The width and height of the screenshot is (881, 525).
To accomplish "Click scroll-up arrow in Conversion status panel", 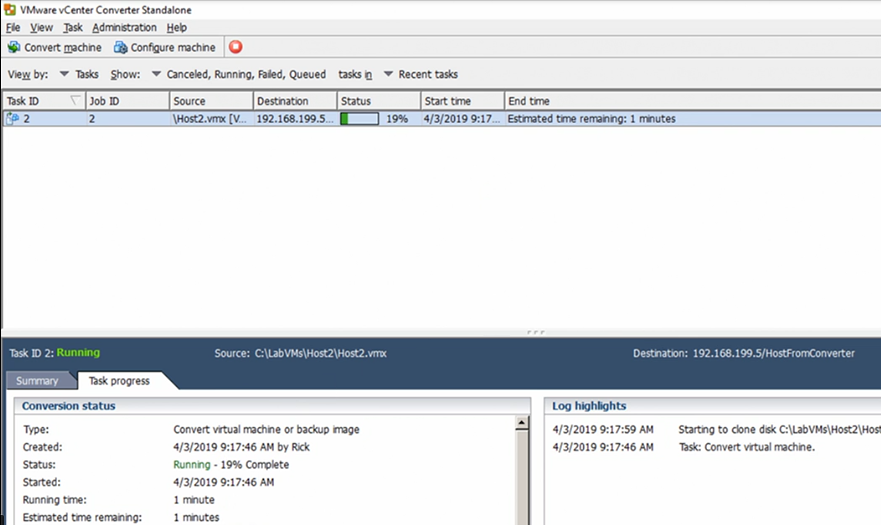I will tap(522, 423).
